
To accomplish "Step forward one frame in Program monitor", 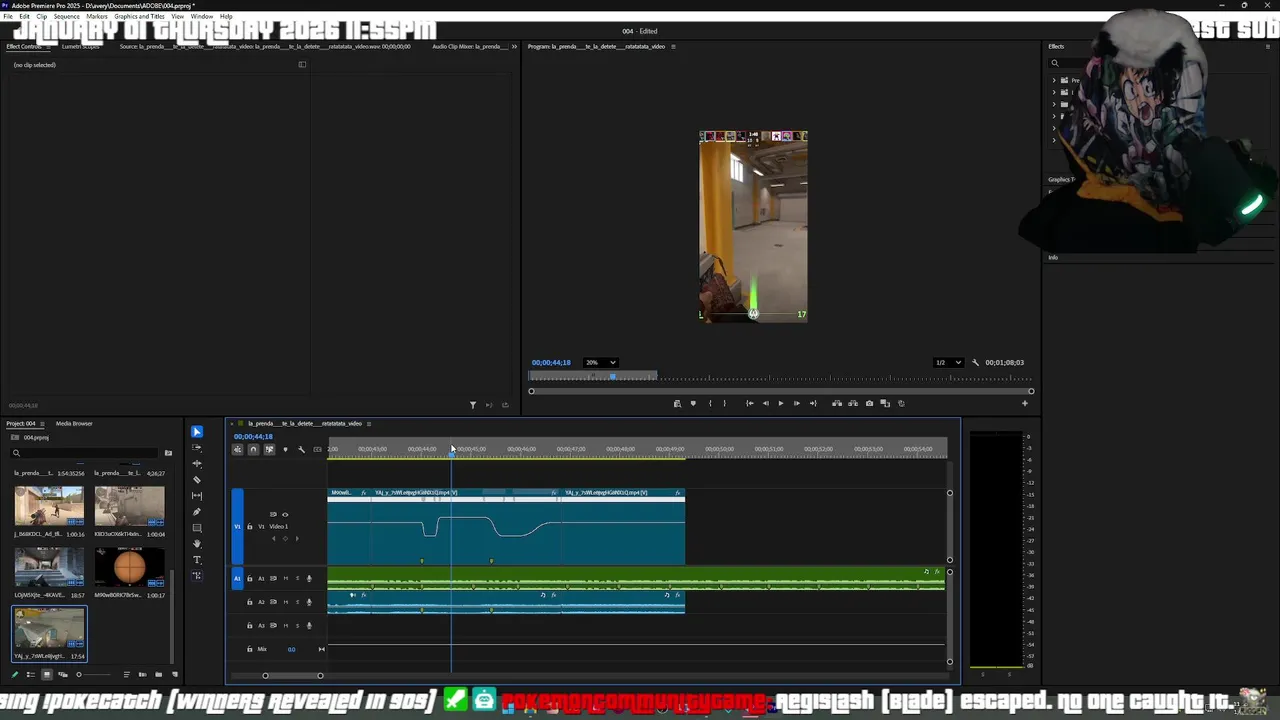I will [x=796, y=403].
